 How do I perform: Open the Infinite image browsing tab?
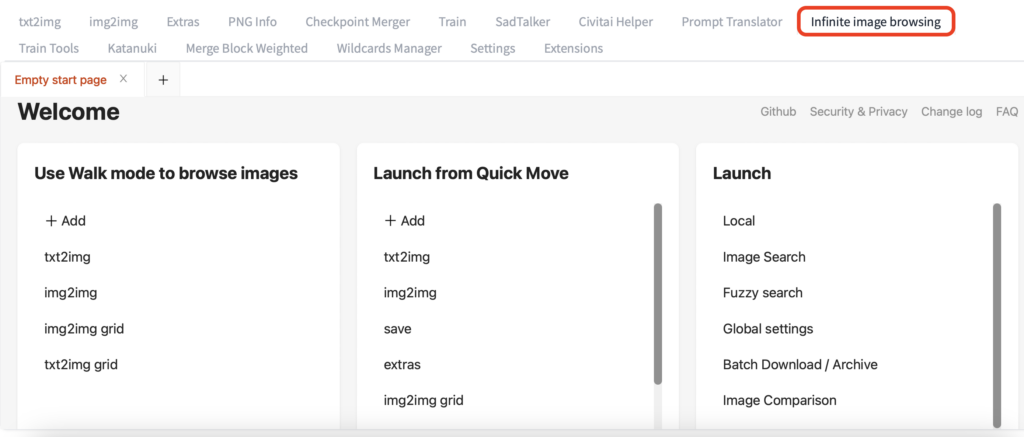tap(875, 21)
